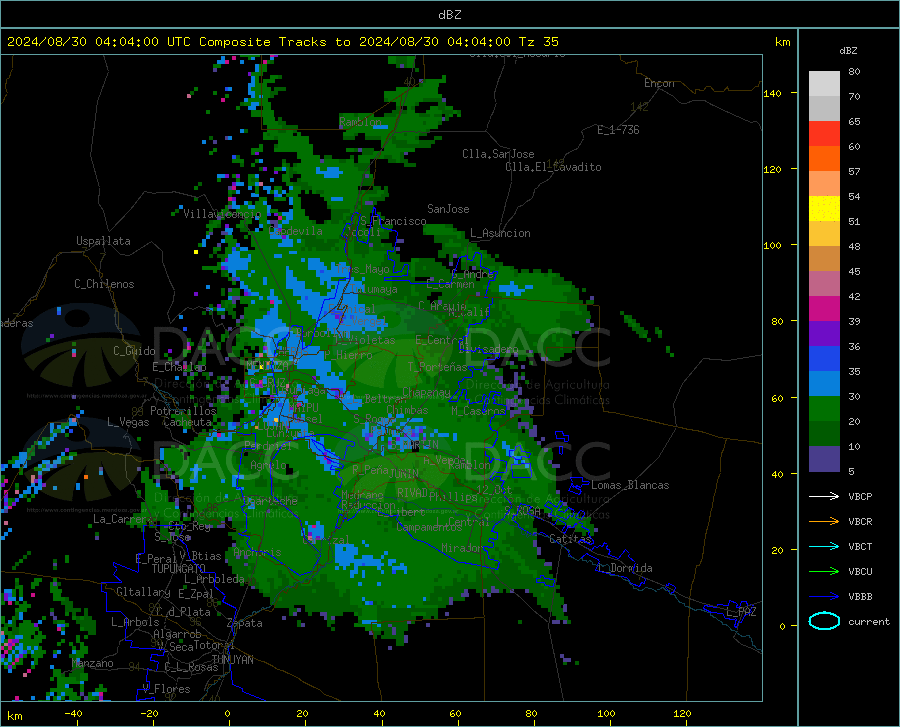Pick the light blue 35 dBZ swatch
Viewport: 900px width, 727px height.
824,384
